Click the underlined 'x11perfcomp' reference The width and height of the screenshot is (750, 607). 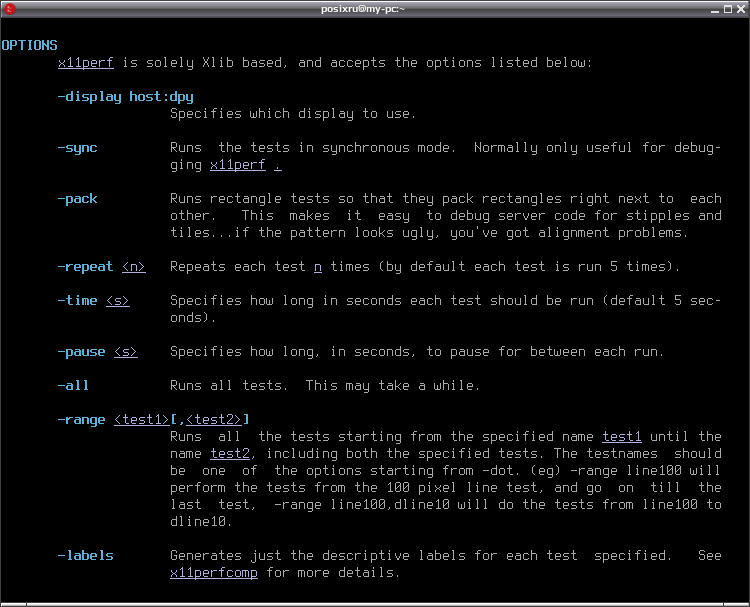(x=214, y=573)
